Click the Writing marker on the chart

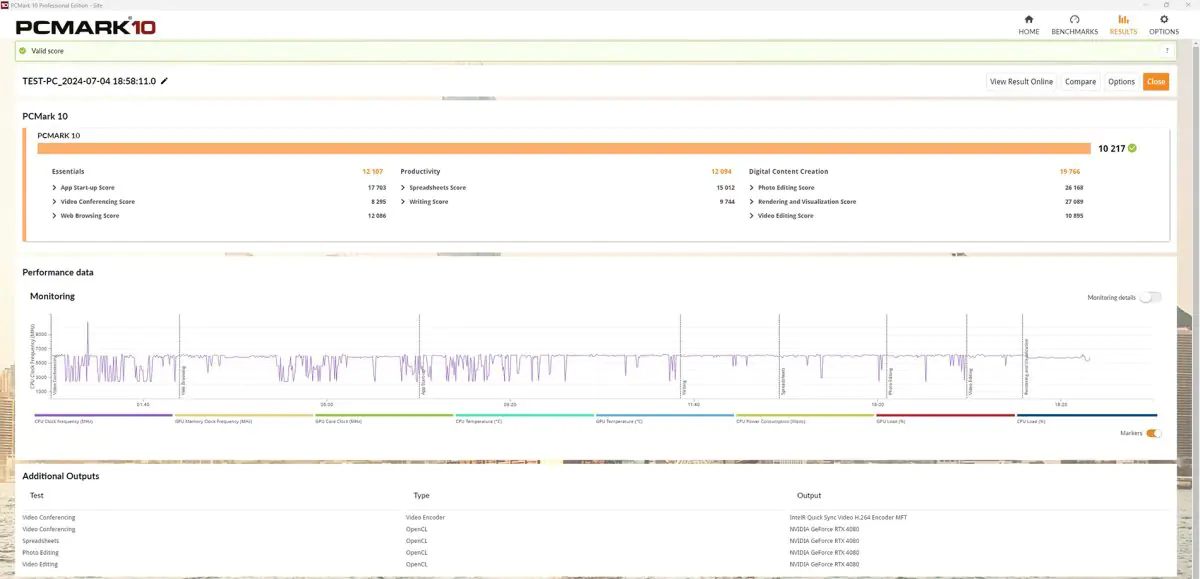[684, 387]
